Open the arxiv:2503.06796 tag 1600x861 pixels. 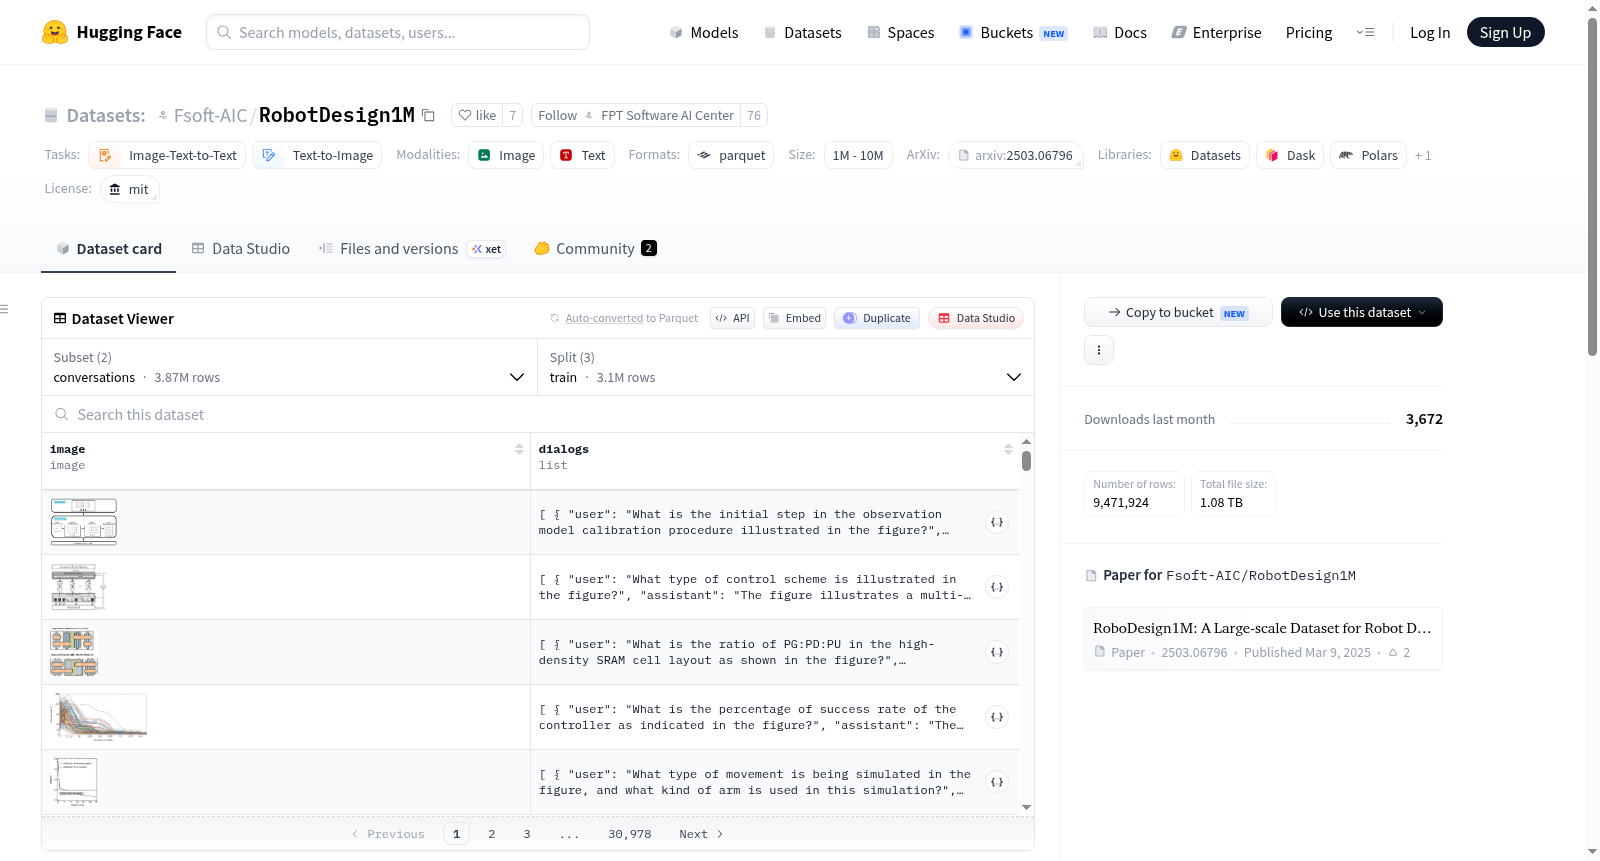coord(1016,155)
